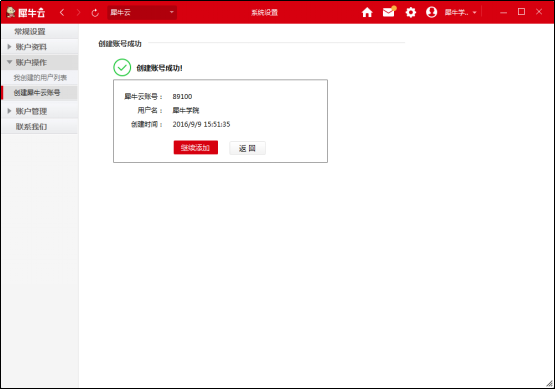This screenshot has height=390, width=556.
Task: Open messages via envelope icon
Action: [x=389, y=12]
